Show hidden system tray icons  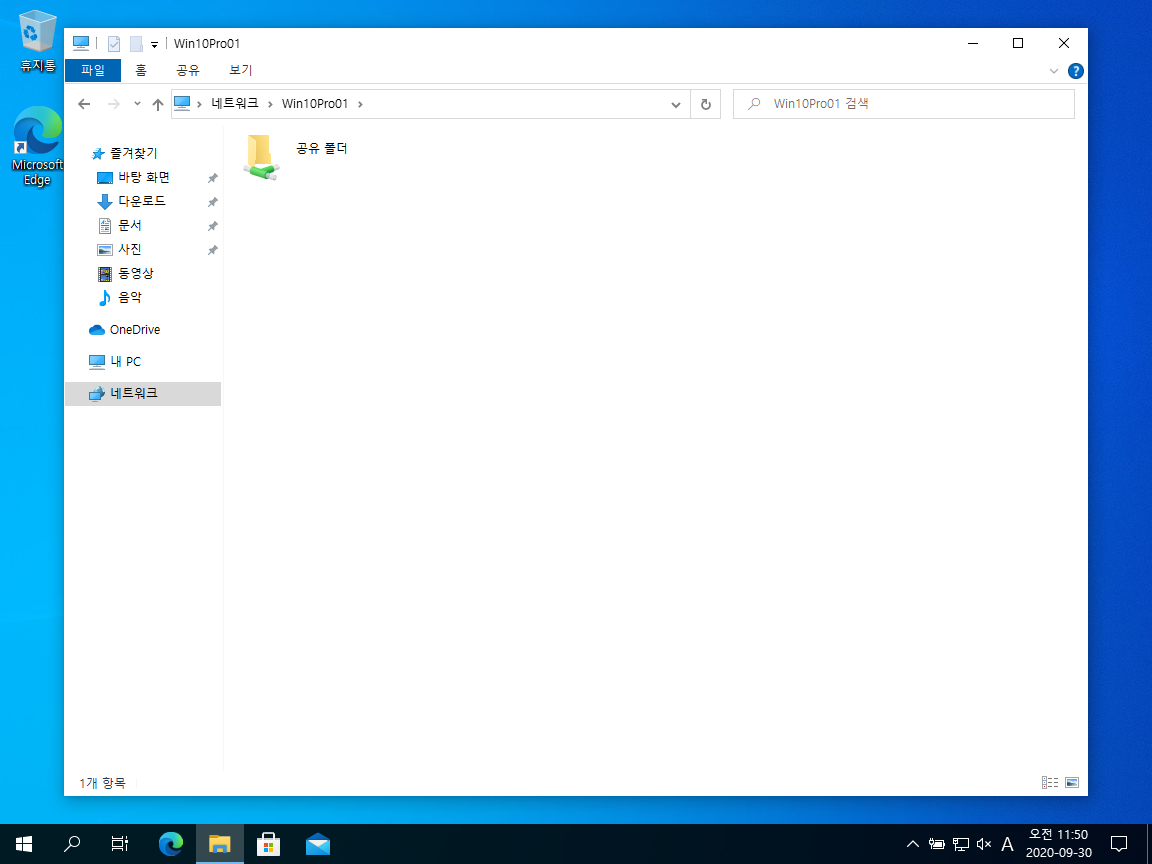[912, 844]
